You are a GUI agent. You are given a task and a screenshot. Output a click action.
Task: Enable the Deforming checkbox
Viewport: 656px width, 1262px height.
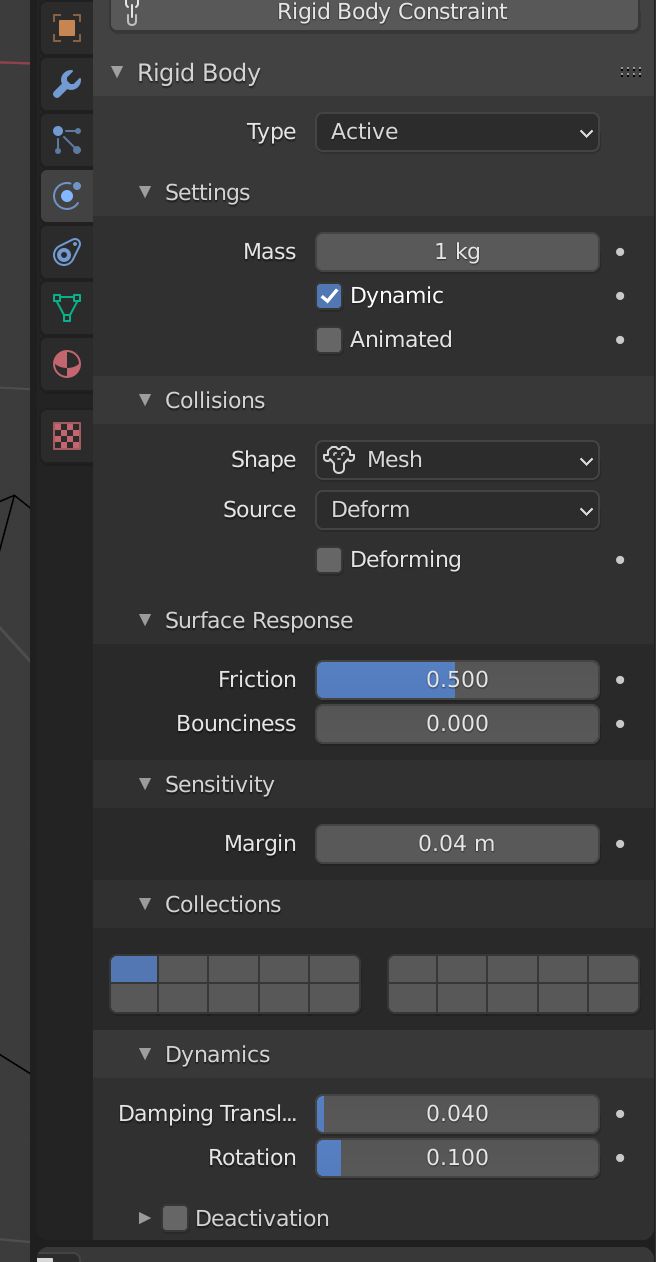pos(329,560)
